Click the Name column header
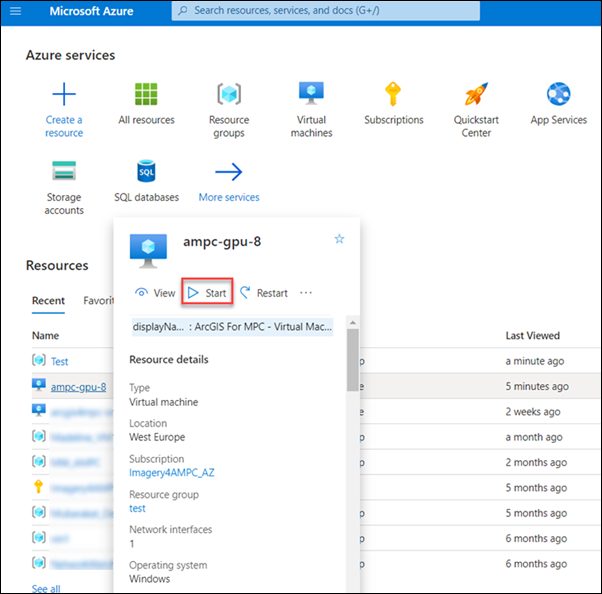Image resolution: width=602 pixels, height=594 pixels. click(x=45, y=336)
